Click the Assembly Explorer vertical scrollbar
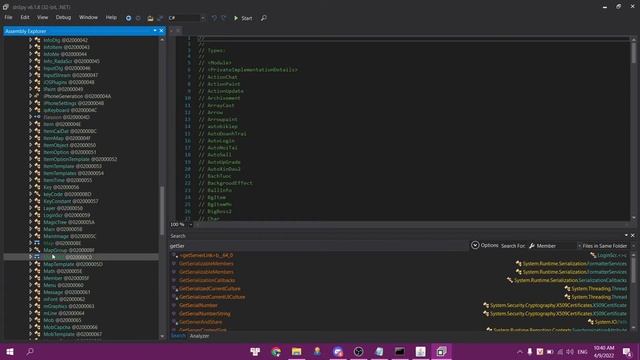 coord(162,210)
